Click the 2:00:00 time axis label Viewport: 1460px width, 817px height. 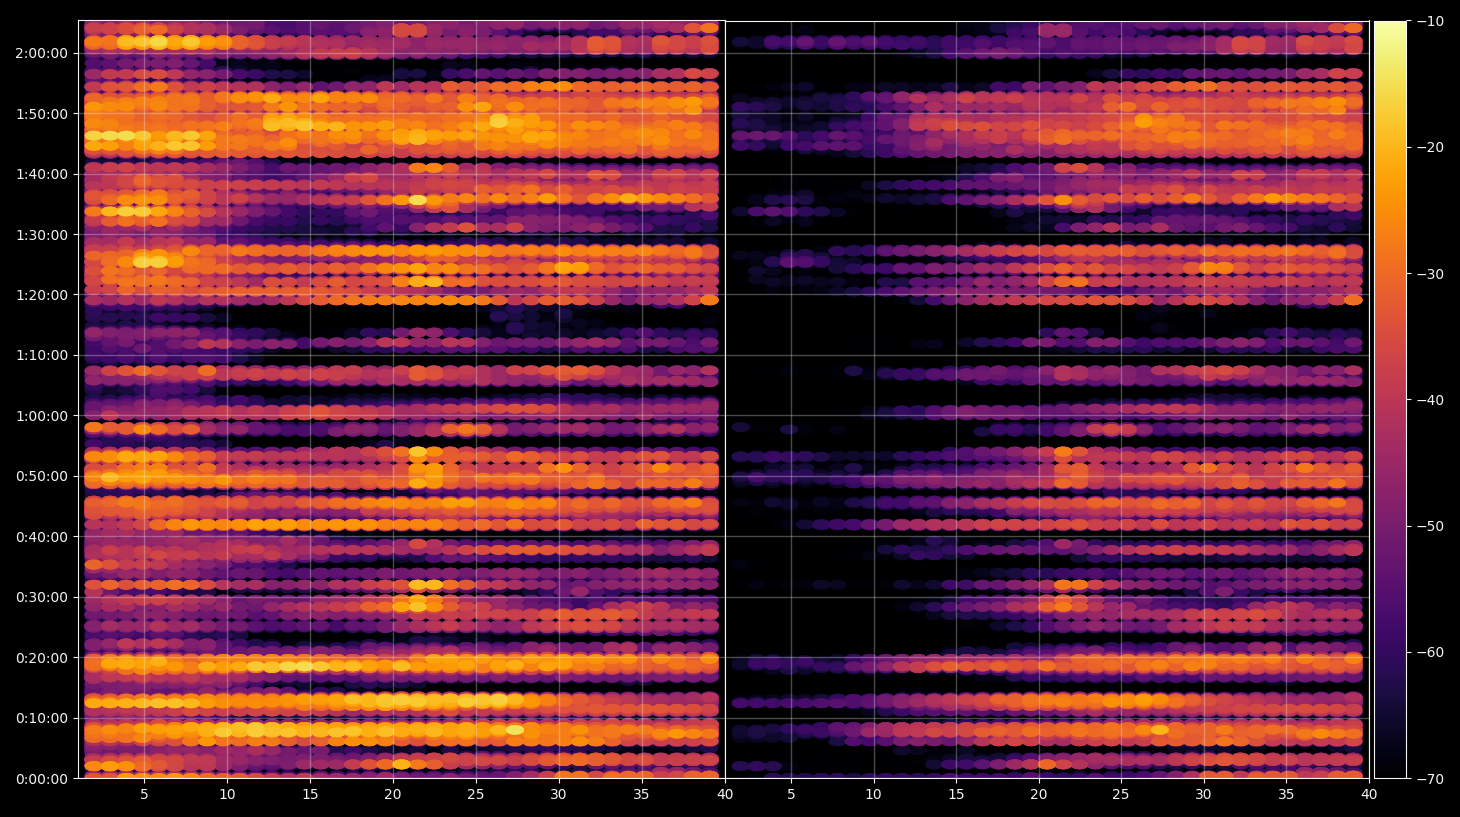coord(42,53)
